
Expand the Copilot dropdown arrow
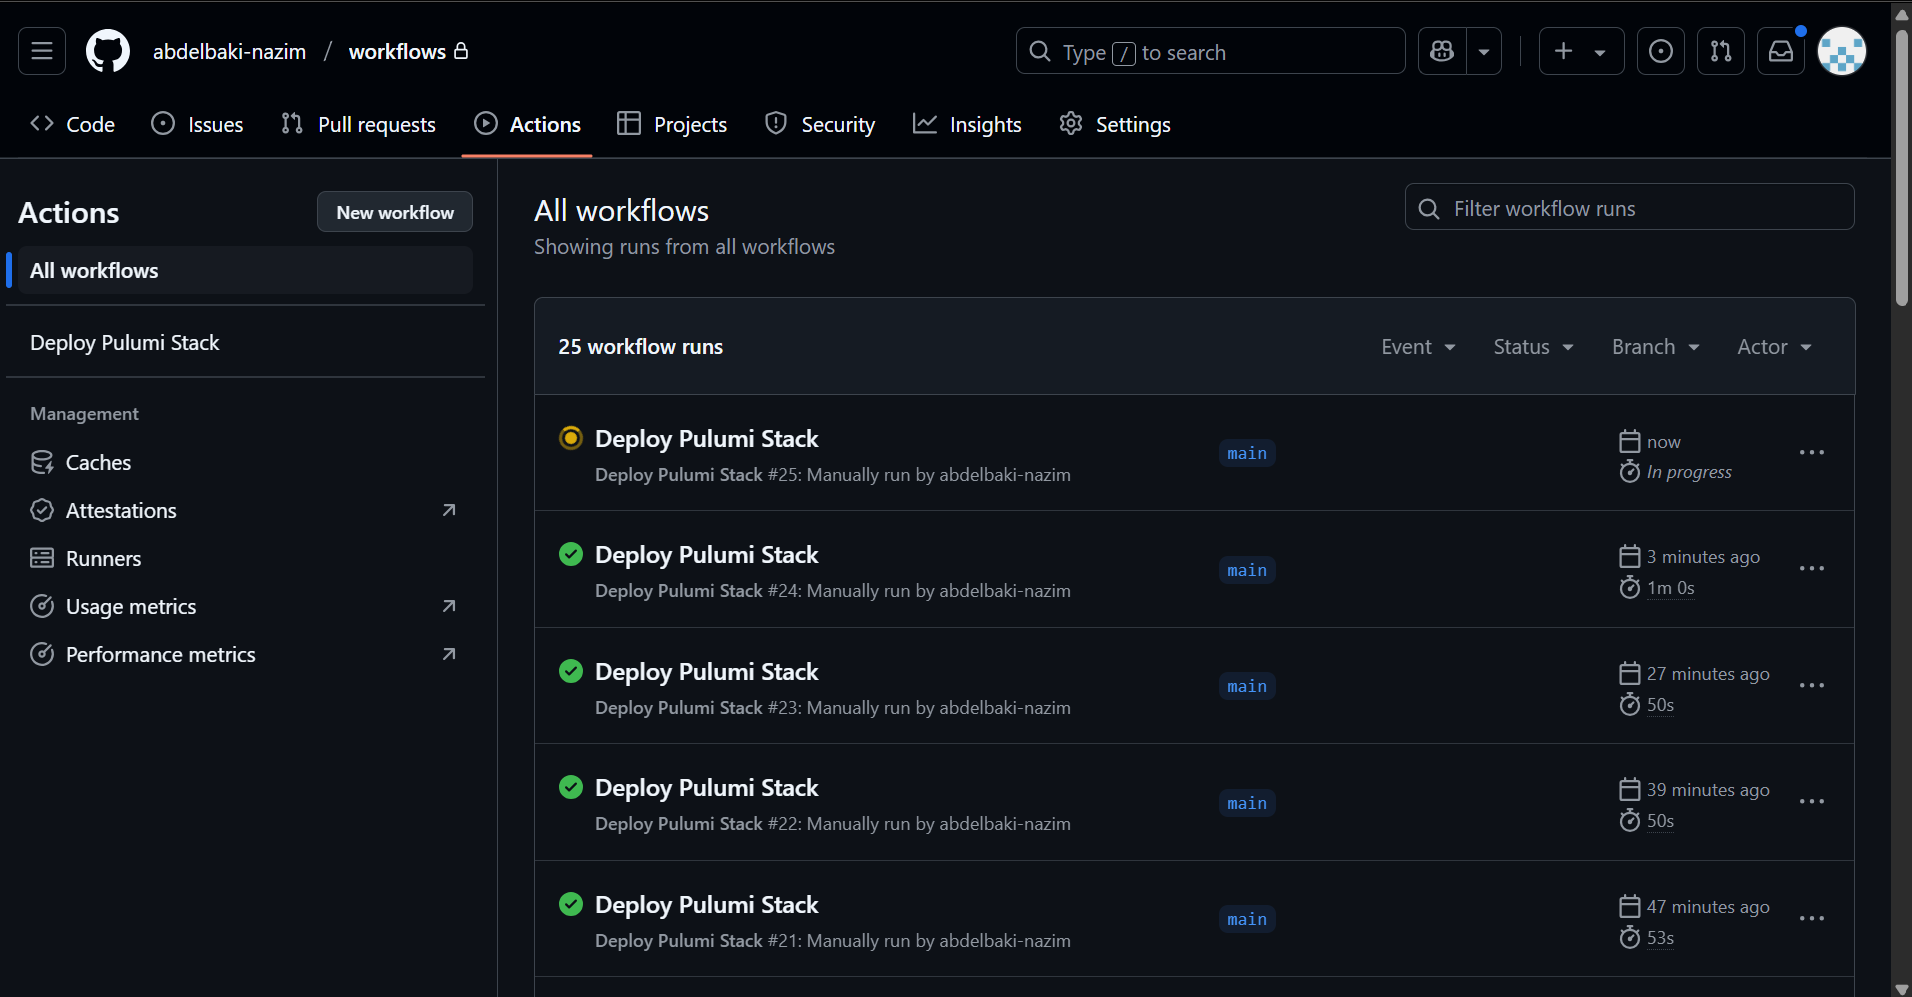[x=1484, y=51]
